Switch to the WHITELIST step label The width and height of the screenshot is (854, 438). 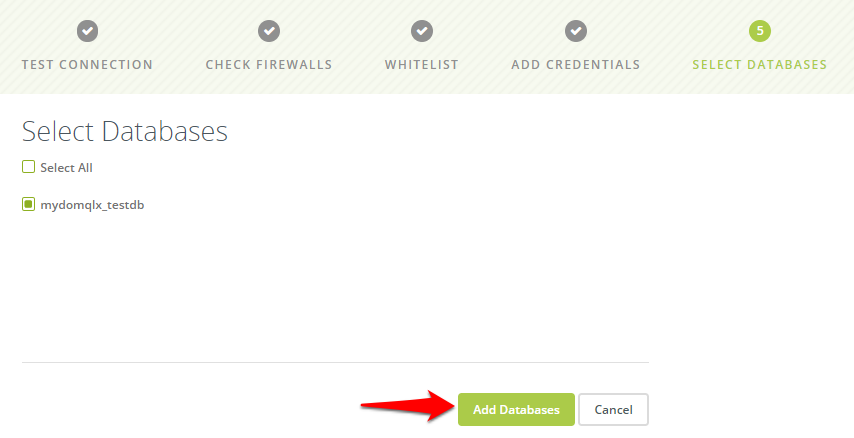pyautogui.click(x=422, y=64)
